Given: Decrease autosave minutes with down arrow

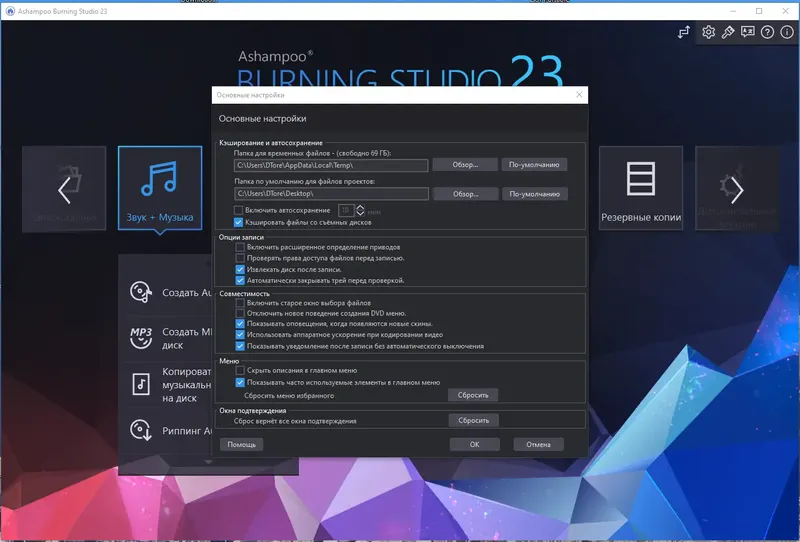Looking at the screenshot, I should point(360,213).
